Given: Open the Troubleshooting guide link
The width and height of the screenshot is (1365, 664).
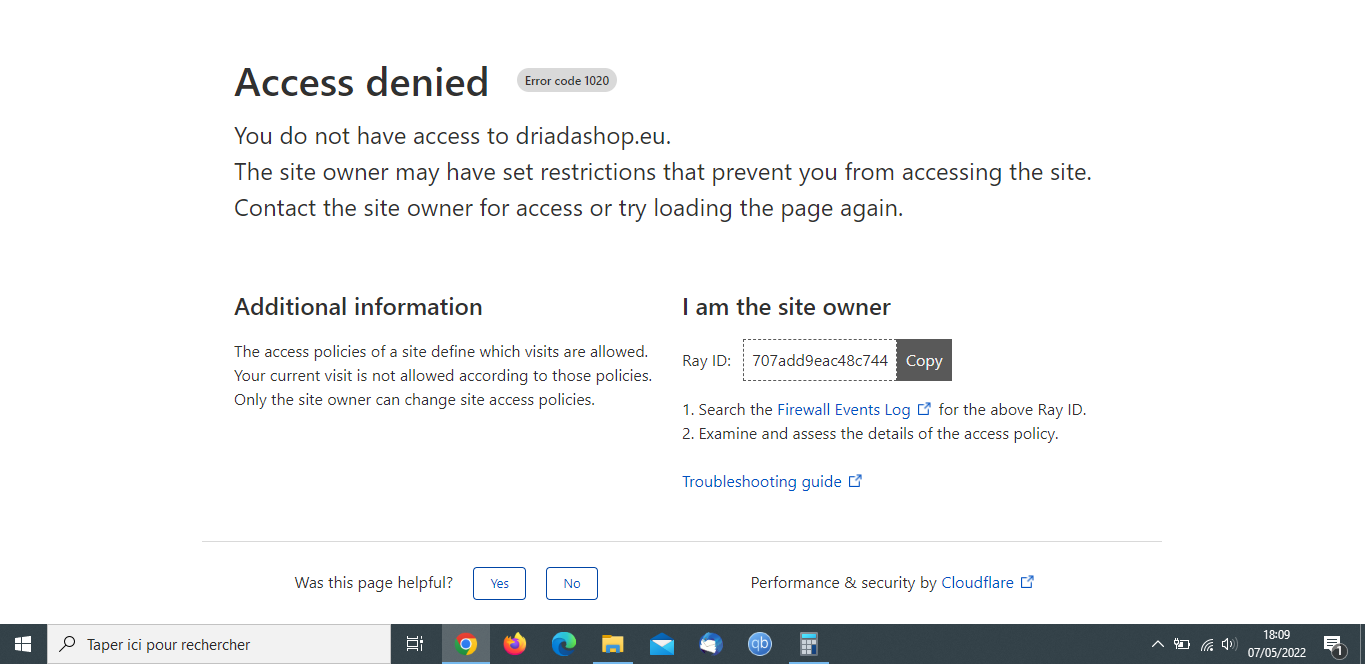Looking at the screenshot, I should pos(762,482).
